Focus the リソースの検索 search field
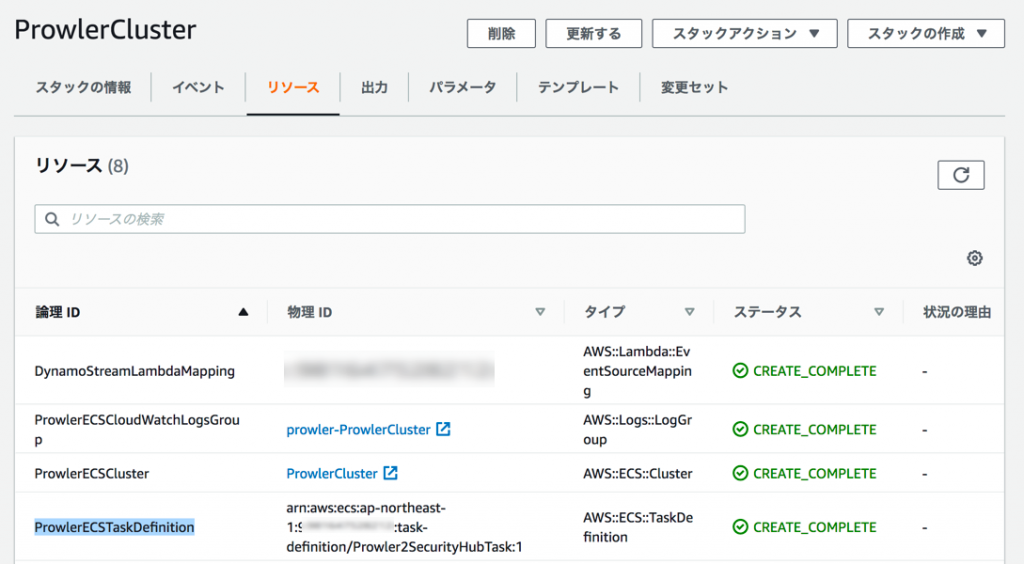 [390, 219]
